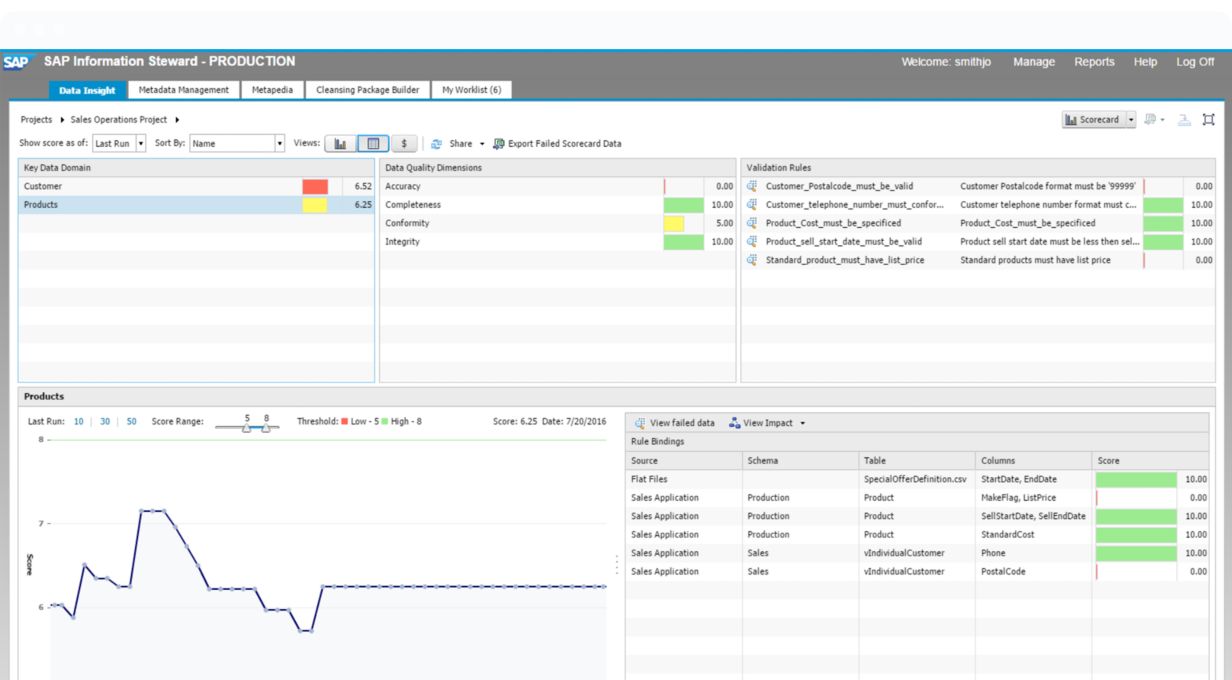Switch to the Metadata Management tab

pos(183,90)
